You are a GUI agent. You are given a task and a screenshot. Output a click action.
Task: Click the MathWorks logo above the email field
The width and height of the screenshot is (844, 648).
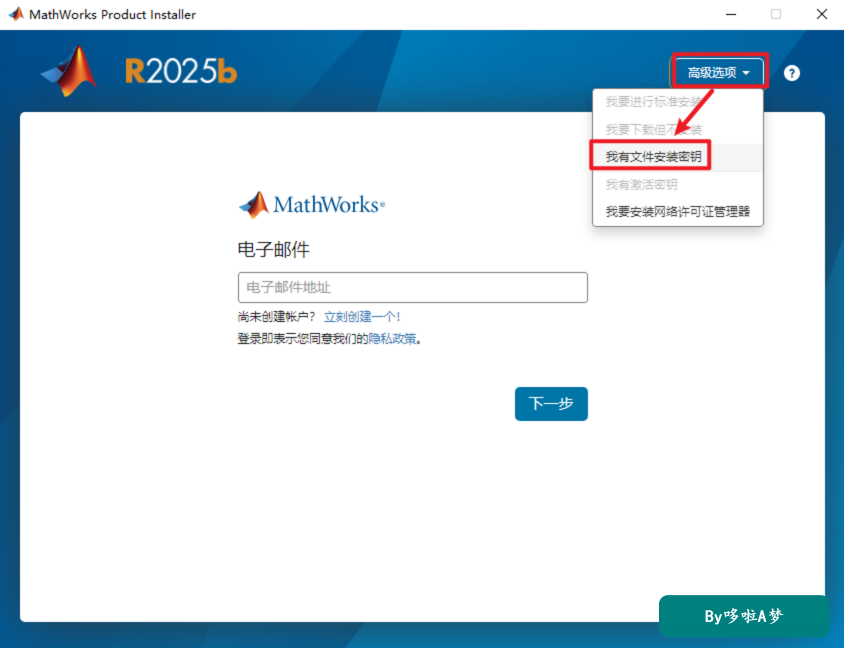[312, 205]
